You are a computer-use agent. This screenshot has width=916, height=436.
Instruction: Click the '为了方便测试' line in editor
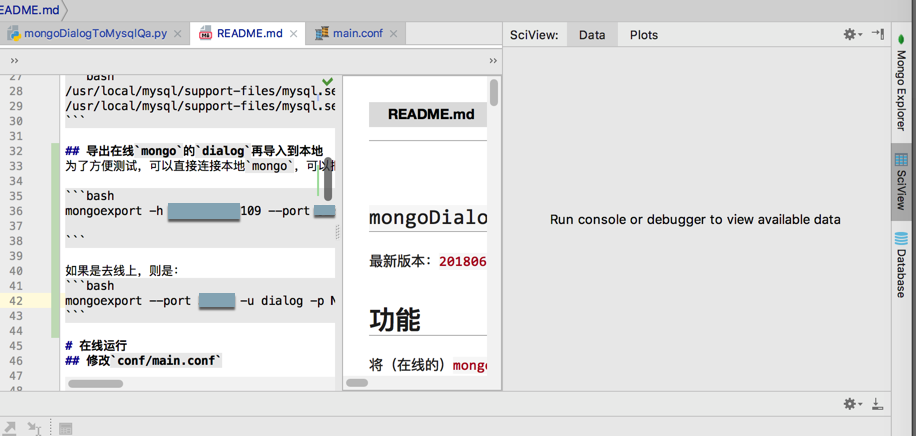click(x=200, y=166)
